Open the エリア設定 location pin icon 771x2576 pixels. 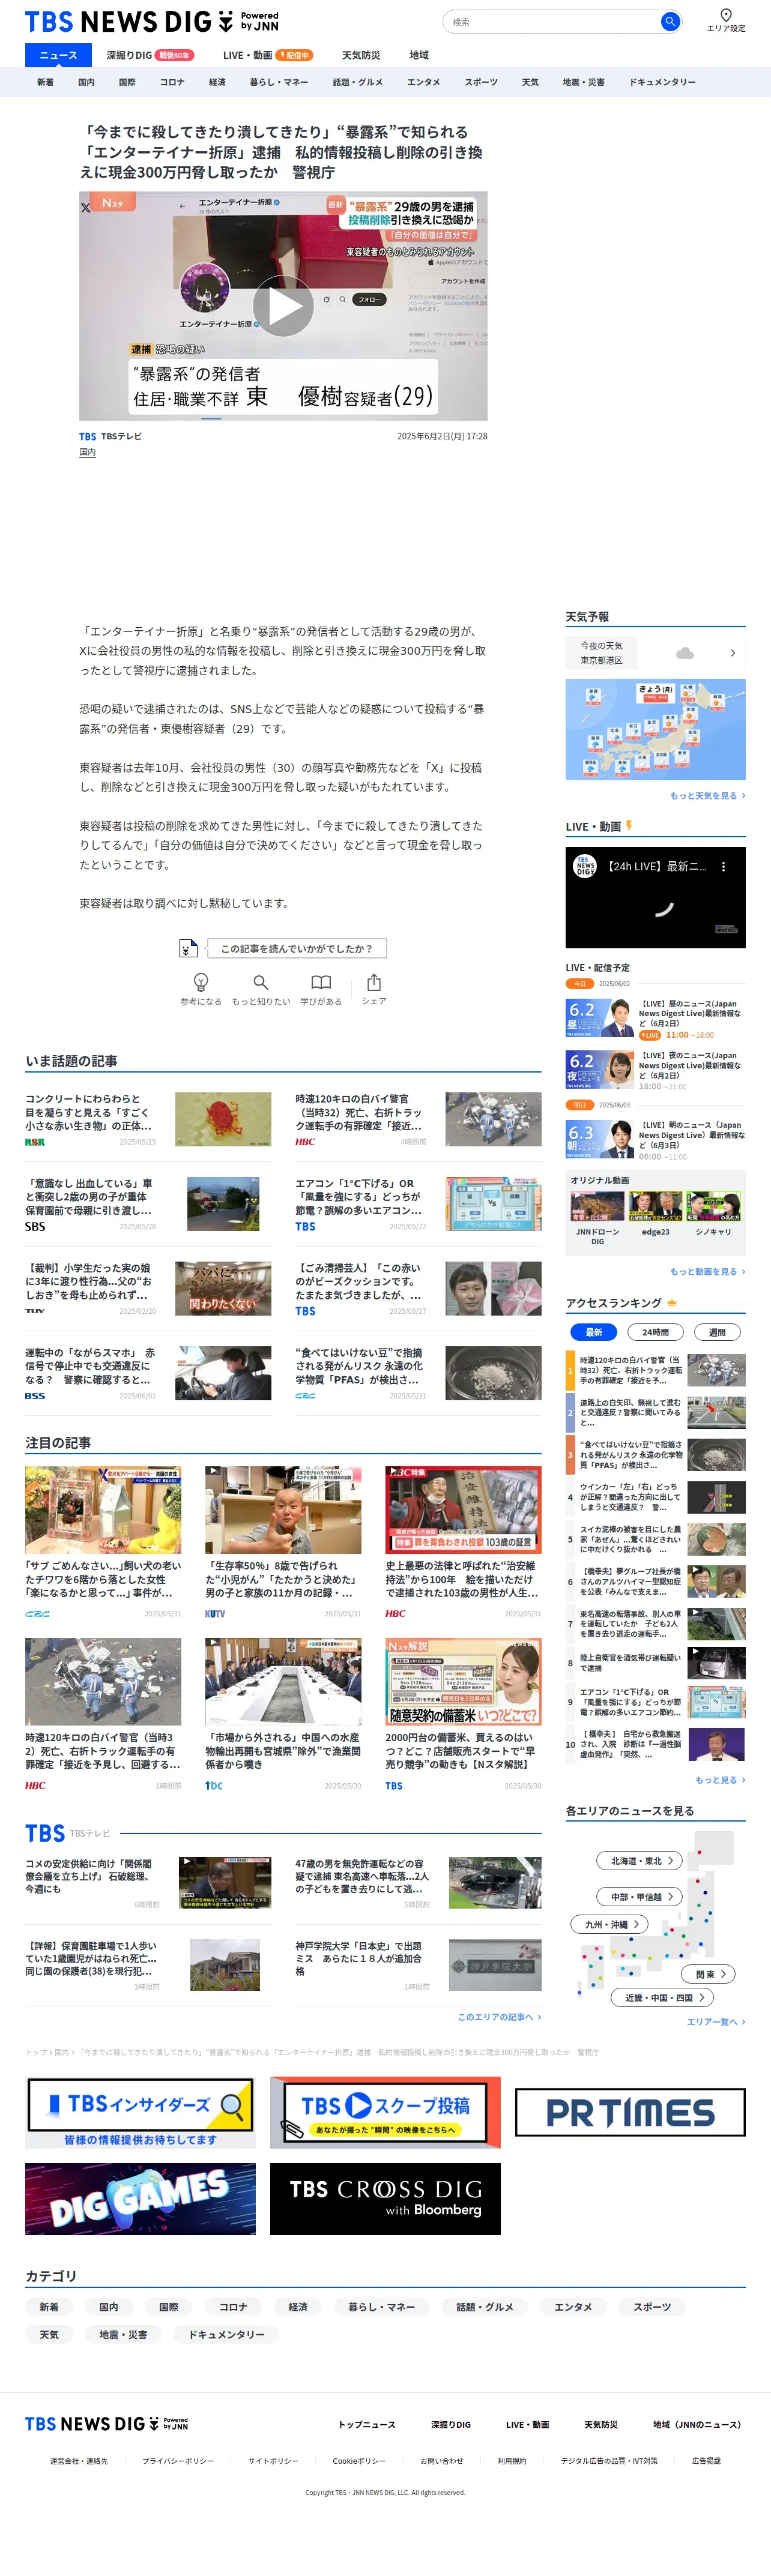(726, 15)
